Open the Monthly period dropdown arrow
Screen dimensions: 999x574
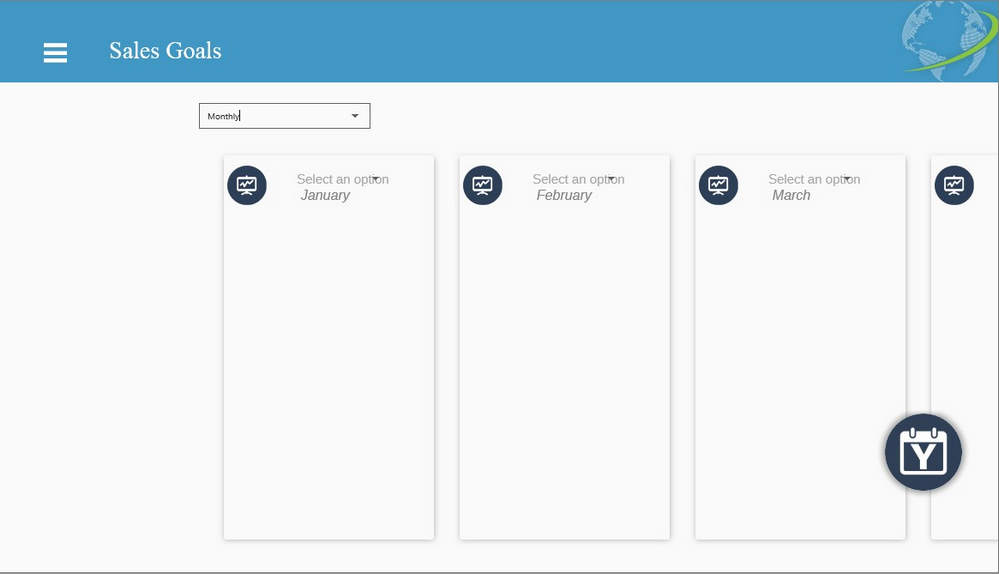pos(355,116)
